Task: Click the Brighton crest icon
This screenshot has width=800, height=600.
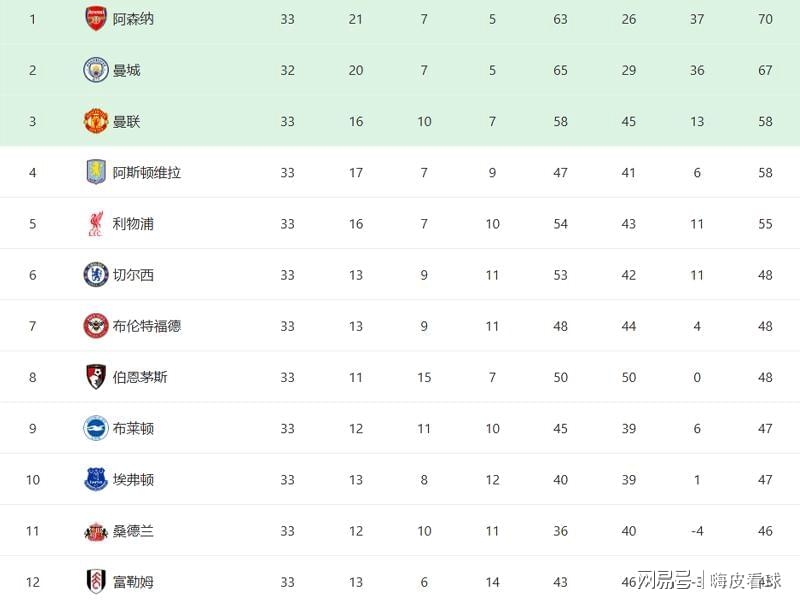Action: pyautogui.click(x=95, y=428)
